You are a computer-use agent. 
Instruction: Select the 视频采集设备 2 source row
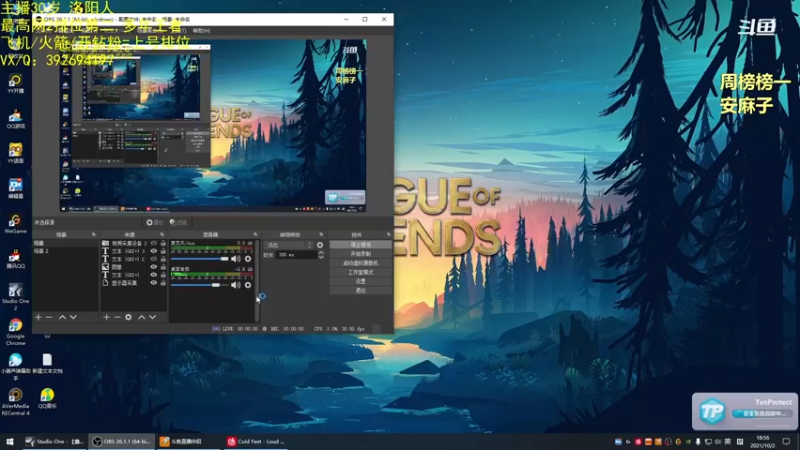[x=134, y=243]
